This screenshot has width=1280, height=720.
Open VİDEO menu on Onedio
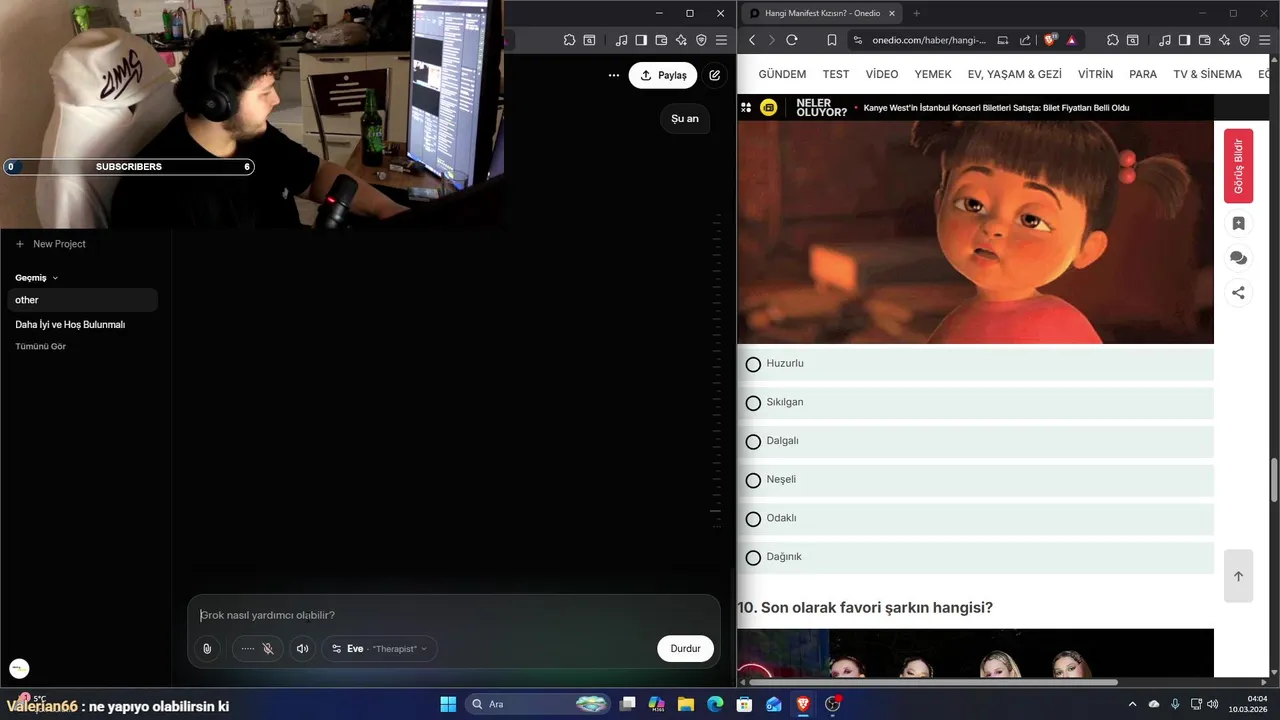[x=882, y=74]
